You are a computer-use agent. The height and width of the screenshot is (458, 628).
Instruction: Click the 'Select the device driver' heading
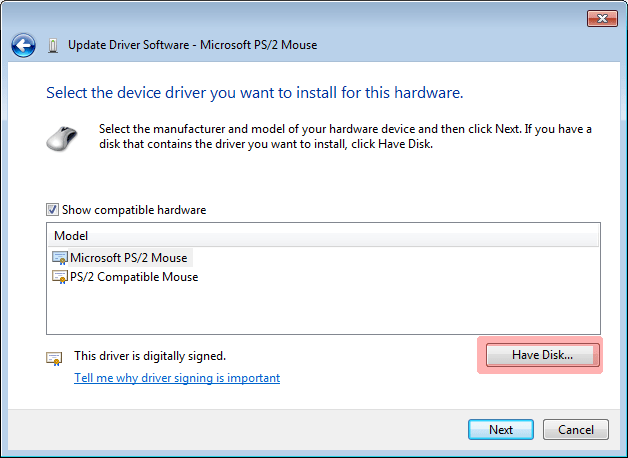tap(254, 93)
